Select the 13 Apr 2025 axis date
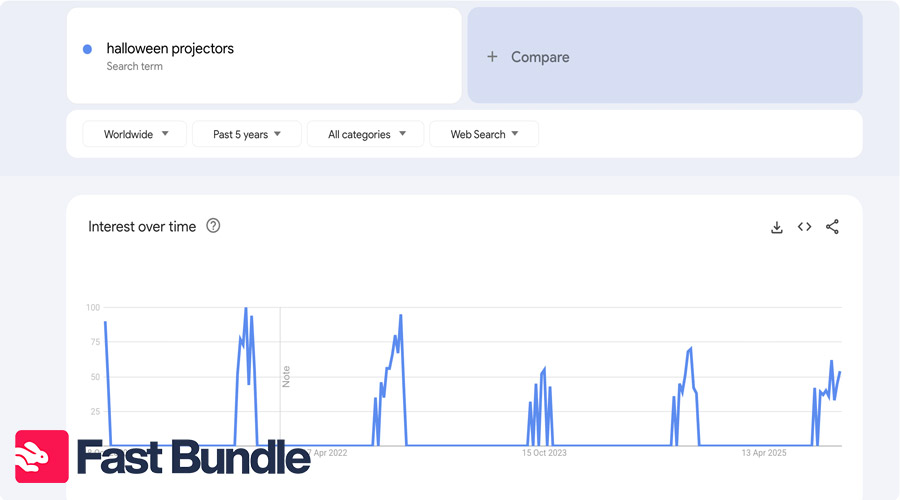The height and width of the screenshot is (500, 900). 764,453
